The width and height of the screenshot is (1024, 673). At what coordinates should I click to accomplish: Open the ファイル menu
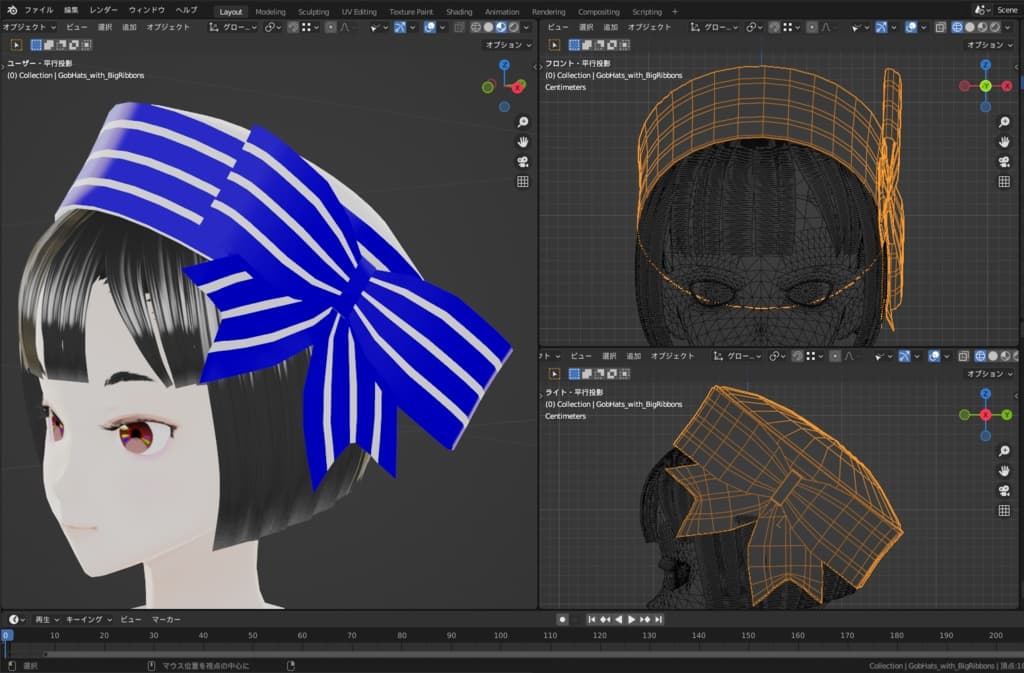click(x=39, y=10)
